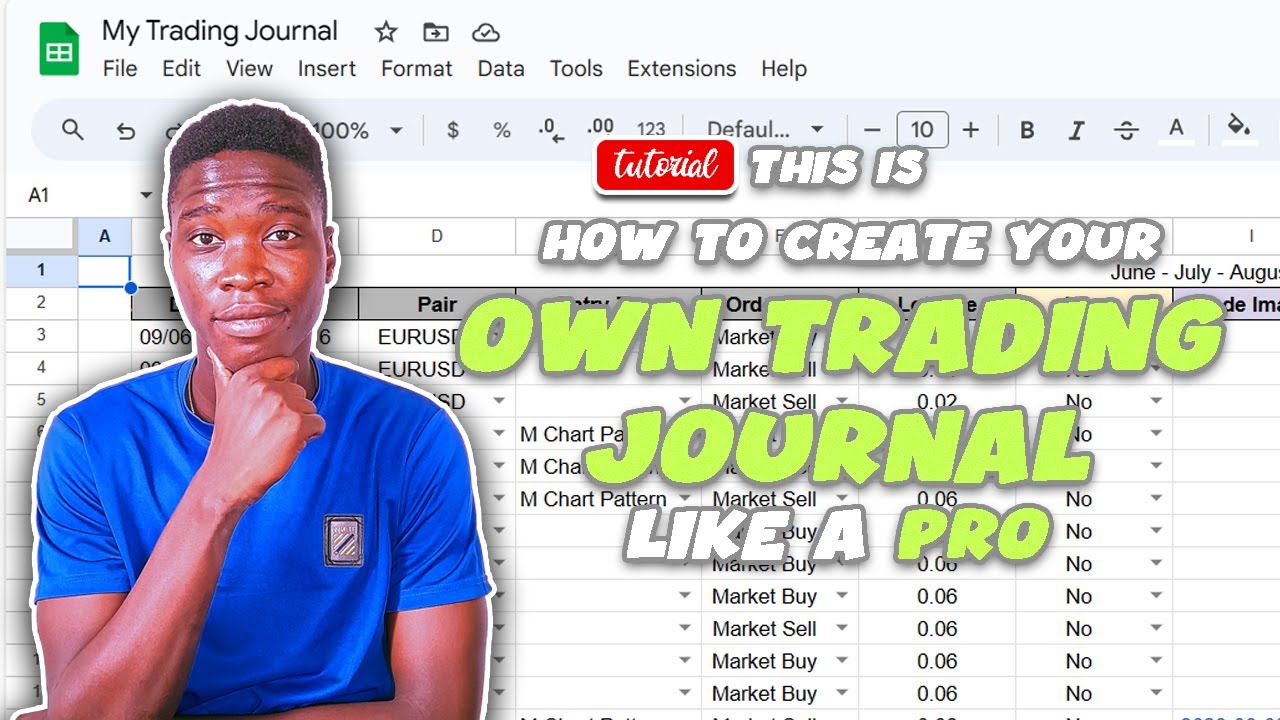Image resolution: width=1280 pixels, height=720 pixels.
Task: Apply percent format with the % icon
Action: pos(502,130)
